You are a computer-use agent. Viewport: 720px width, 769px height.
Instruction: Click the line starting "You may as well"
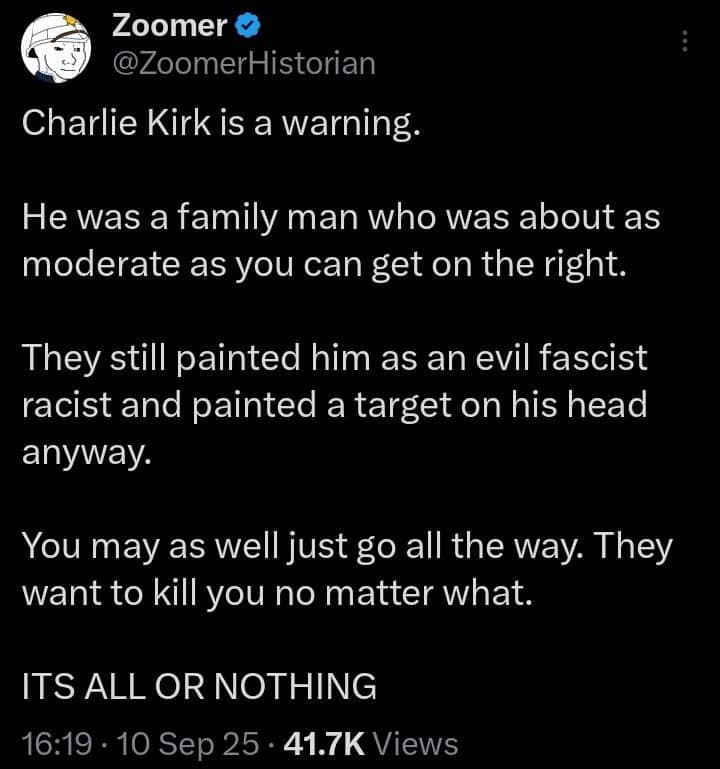pyautogui.click(x=347, y=545)
